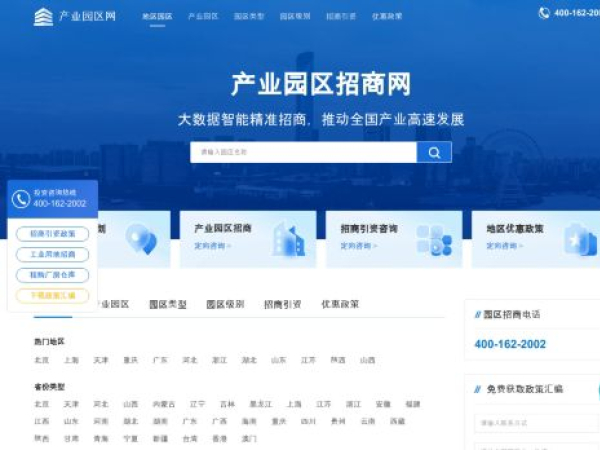The height and width of the screenshot is (450, 600).
Task: Click the phone icon in floating hotline widget
Action: point(21,198)
